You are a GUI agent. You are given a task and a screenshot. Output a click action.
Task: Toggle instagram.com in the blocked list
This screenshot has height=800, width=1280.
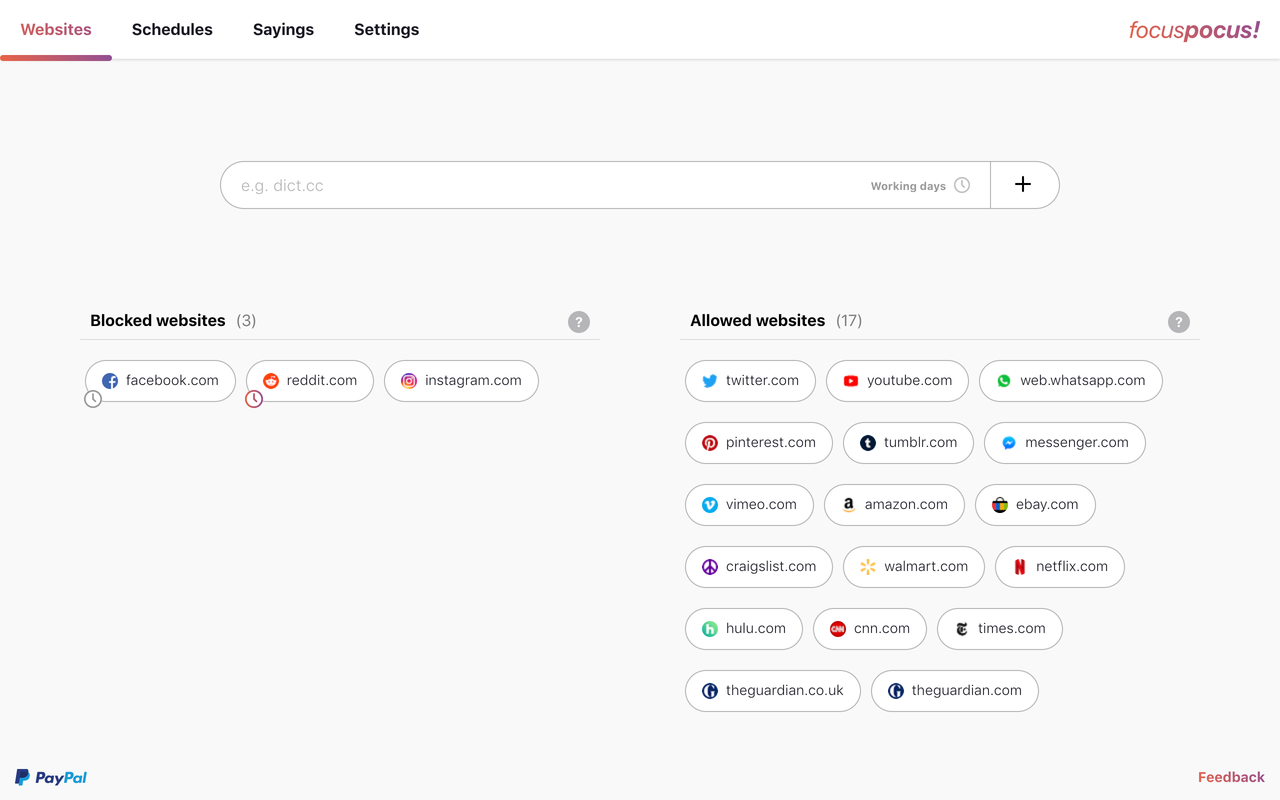tap(461, 381)
